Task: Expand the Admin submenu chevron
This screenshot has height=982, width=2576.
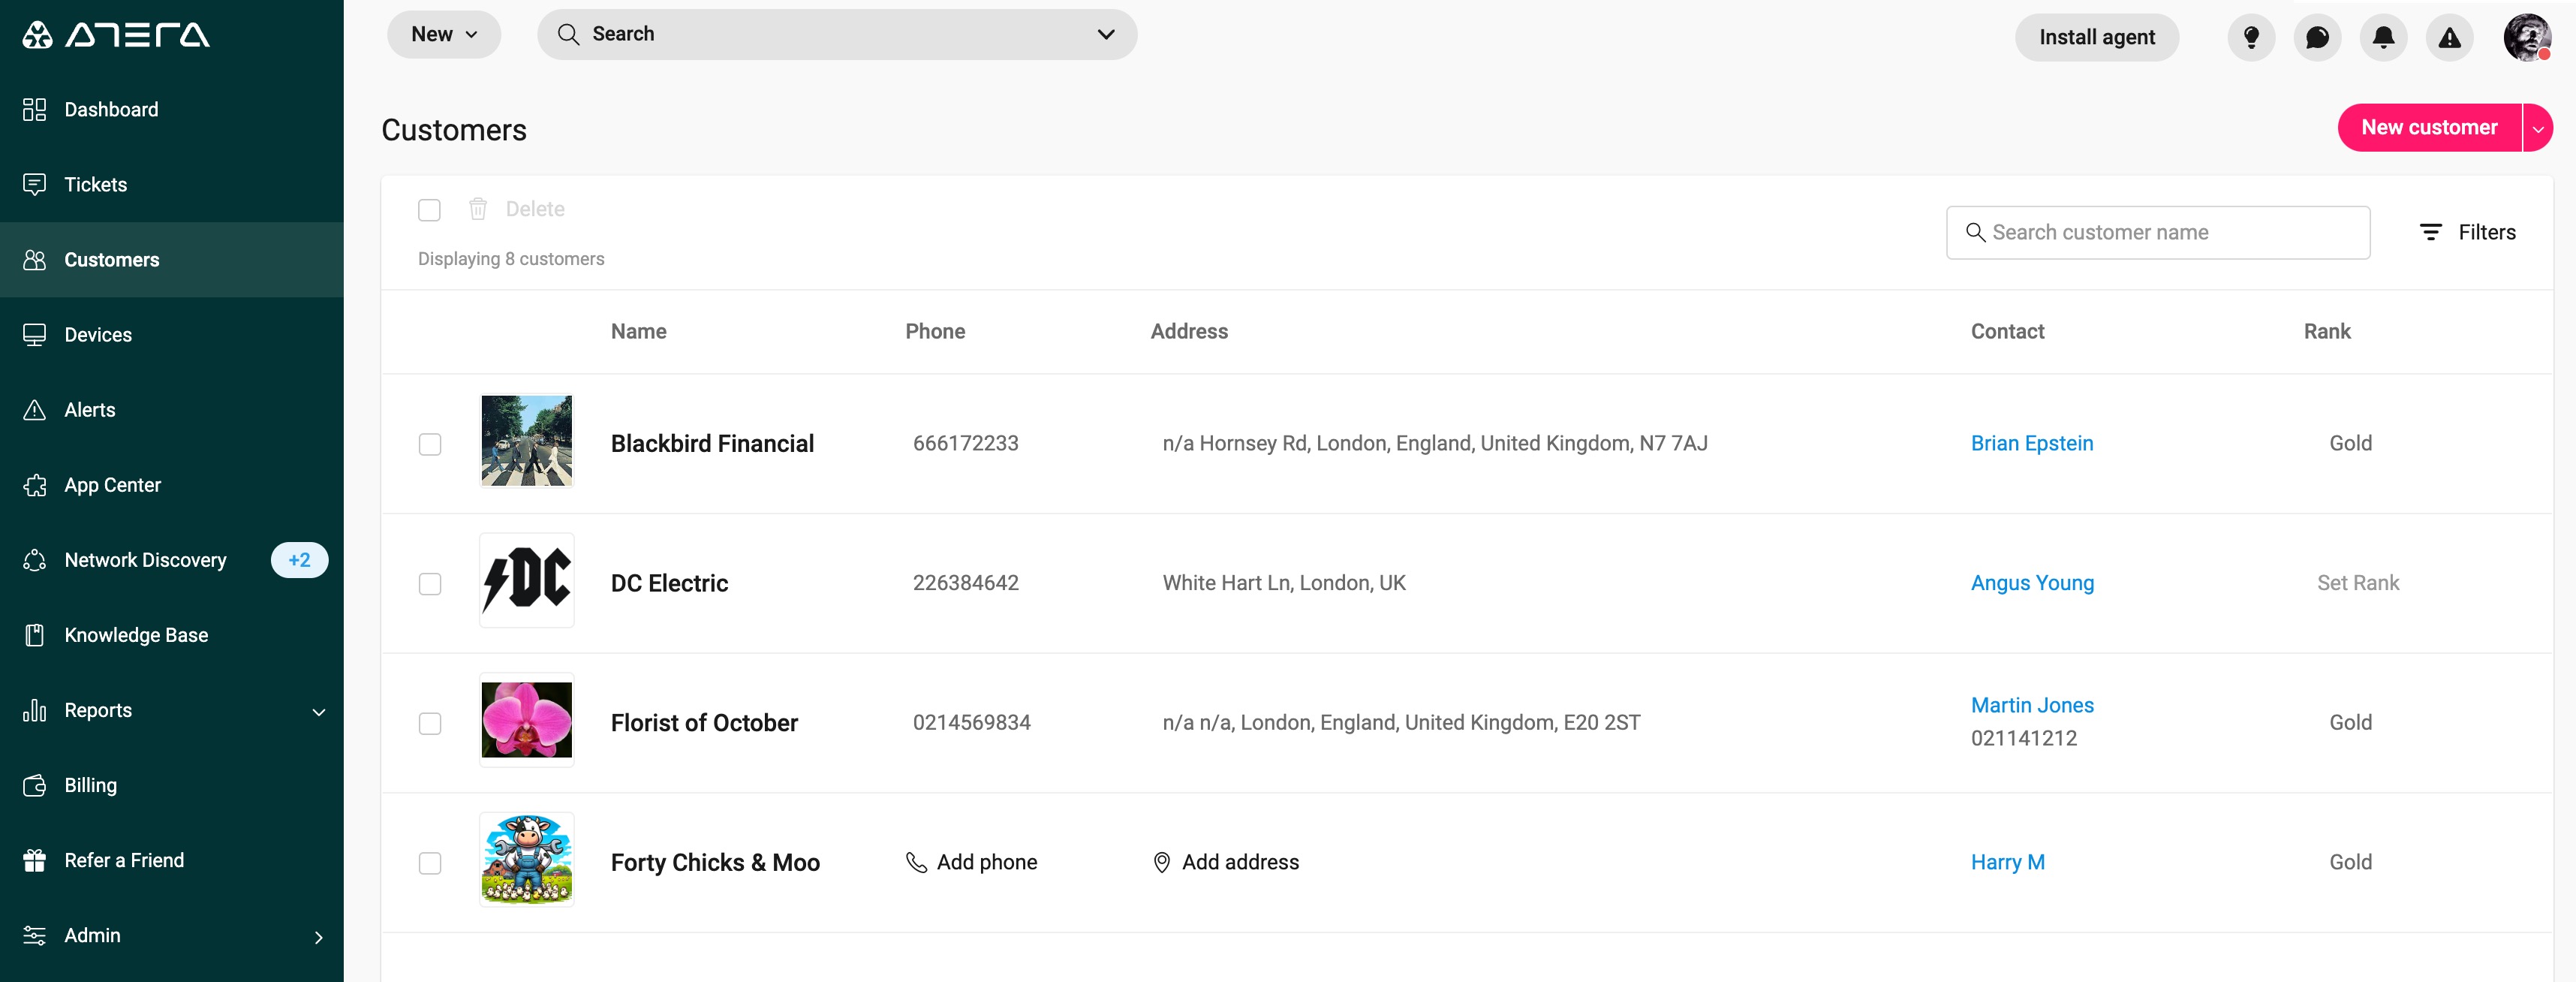Action: click(x=318, y=937)
